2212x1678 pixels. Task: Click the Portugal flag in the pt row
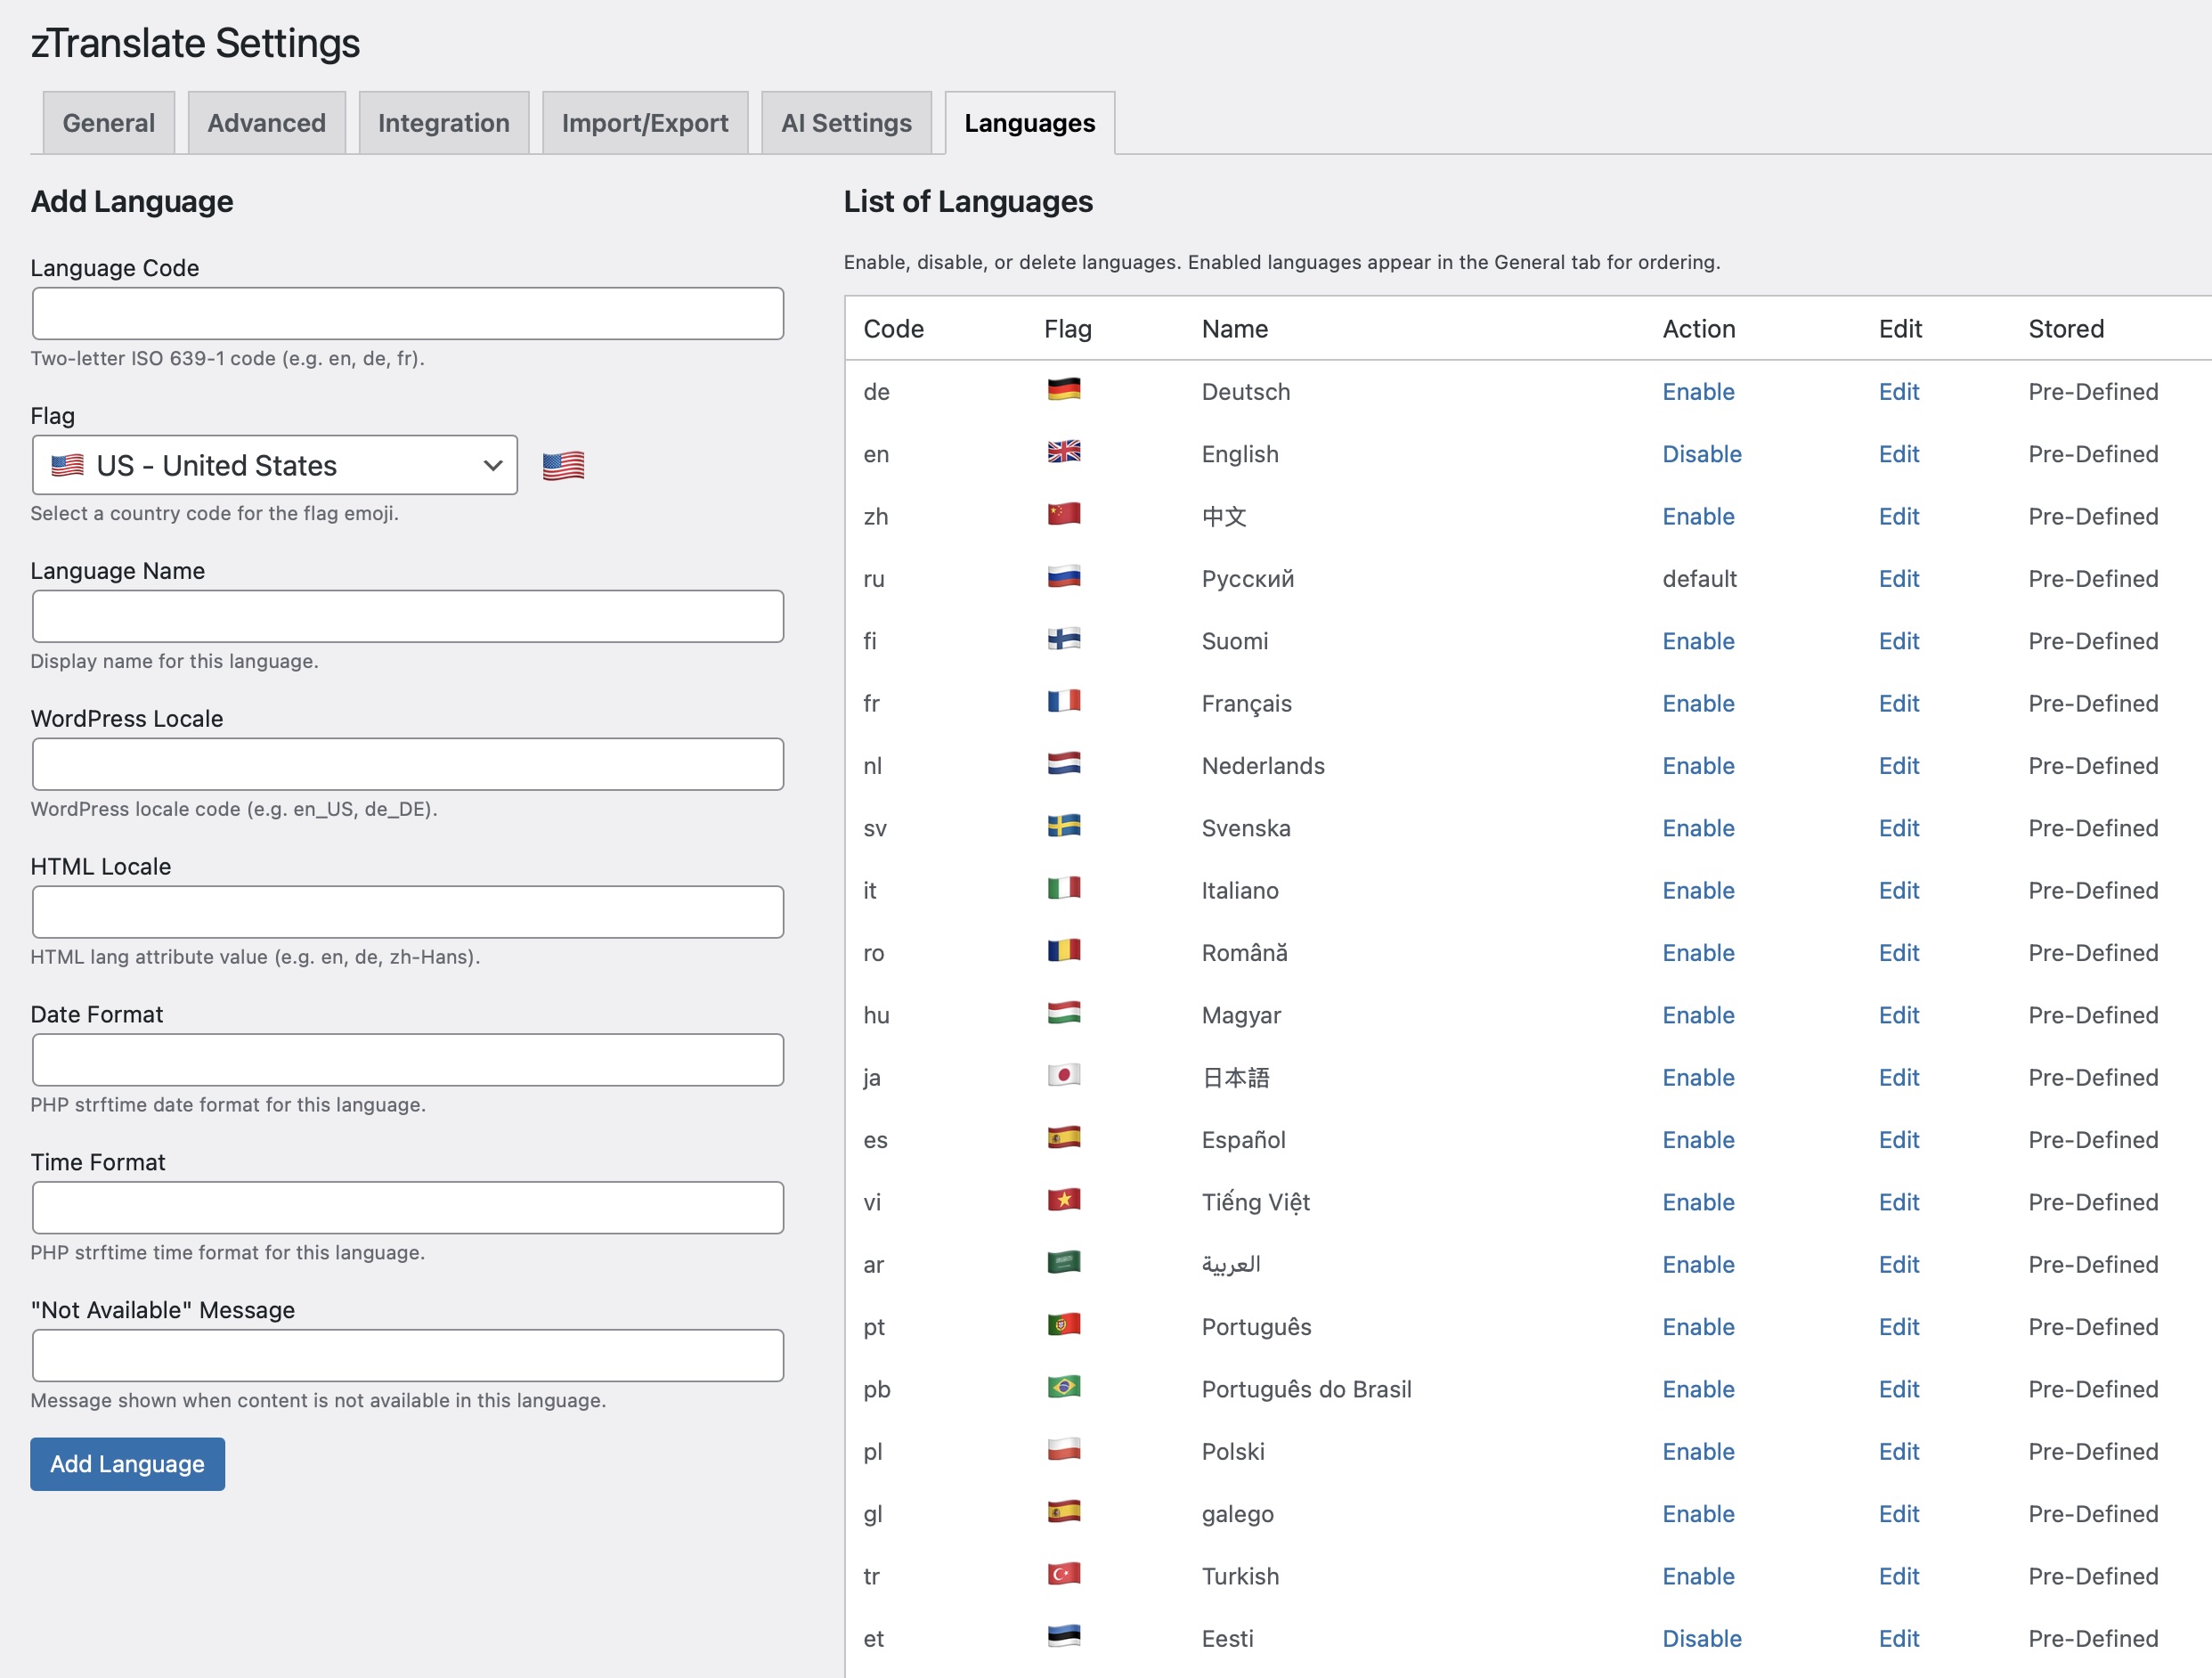tap(1063, 1324)
